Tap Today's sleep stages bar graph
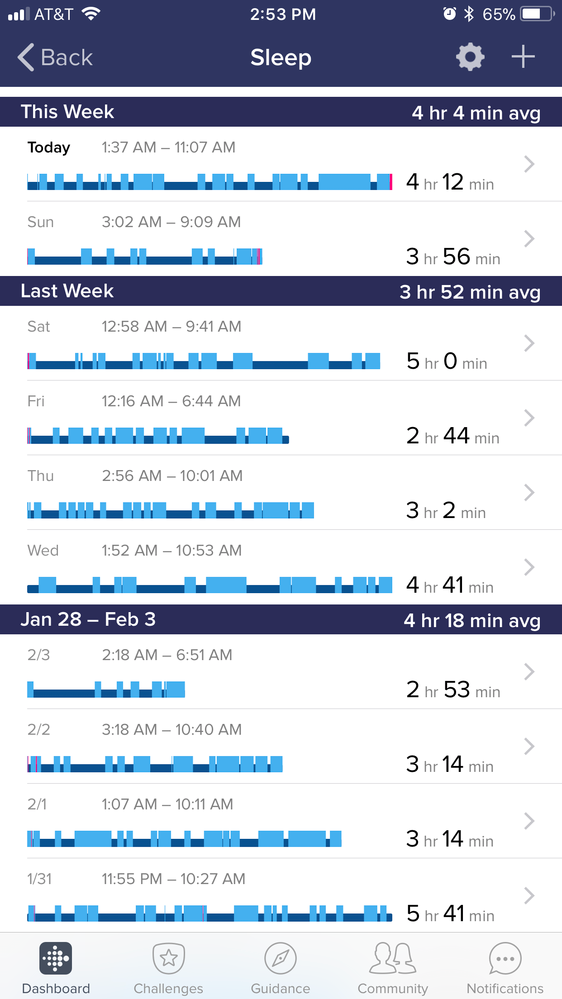 210,182
